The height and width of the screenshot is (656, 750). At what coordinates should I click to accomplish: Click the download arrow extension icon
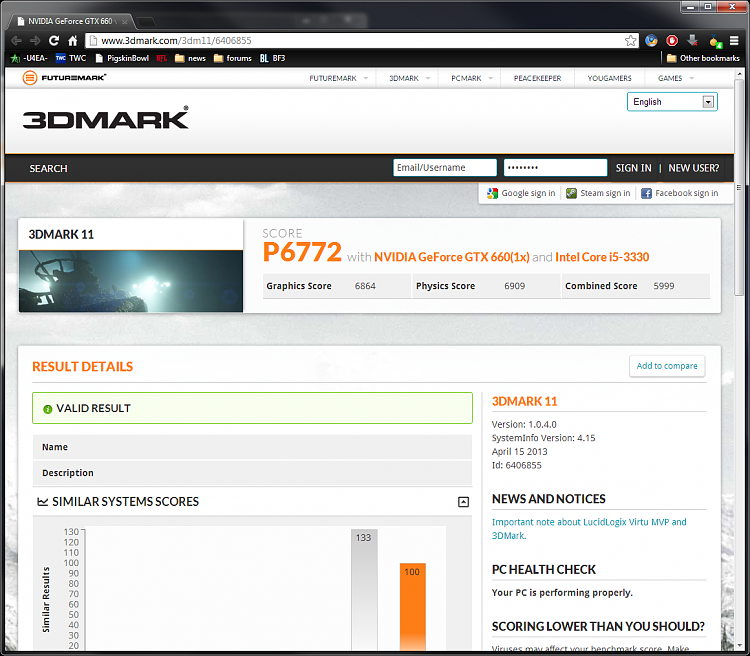pos(693,41)
